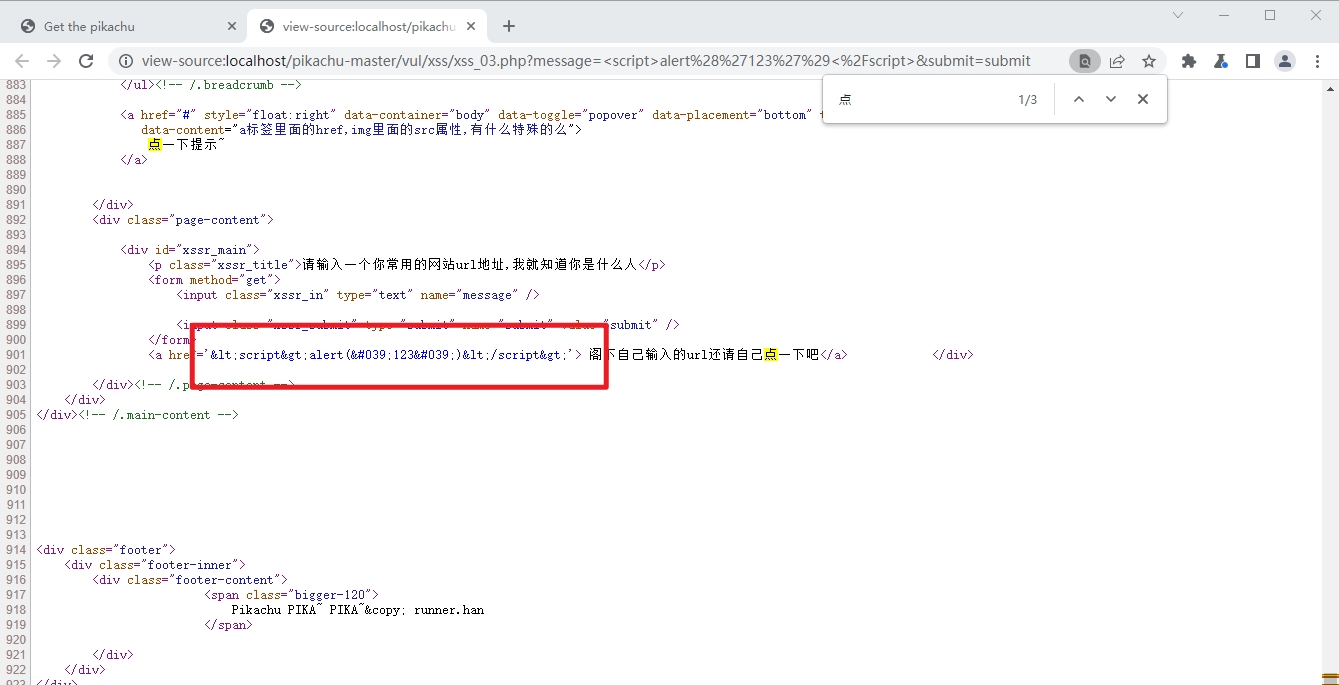
Task: Expand the tab search chevron
Action: (1178, 15)
